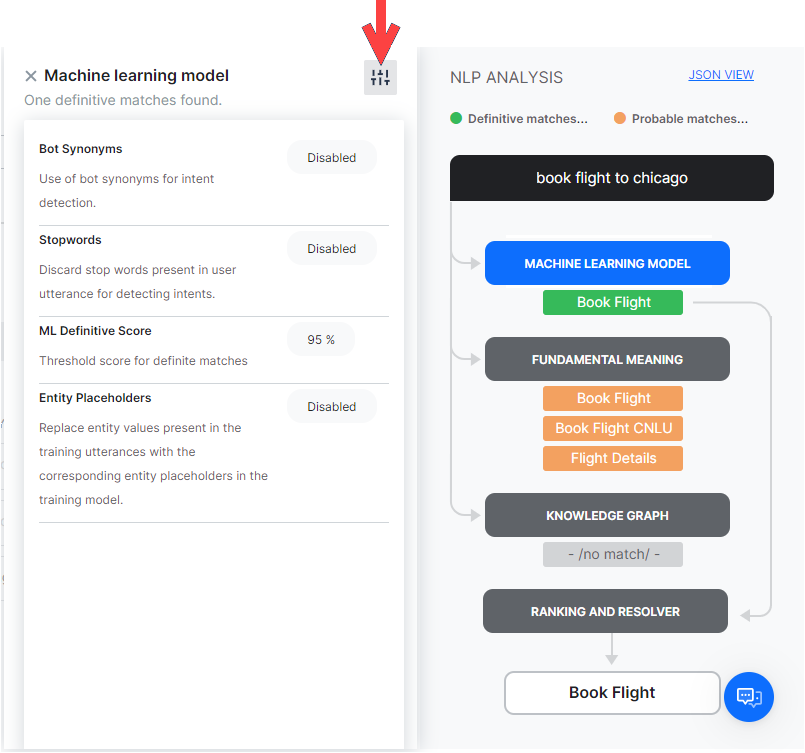Image resolution: width=805 pixels, height=753 pixels.
Task: Click the 'book flight to chicago' utterance box
Action: click(612, 178)
